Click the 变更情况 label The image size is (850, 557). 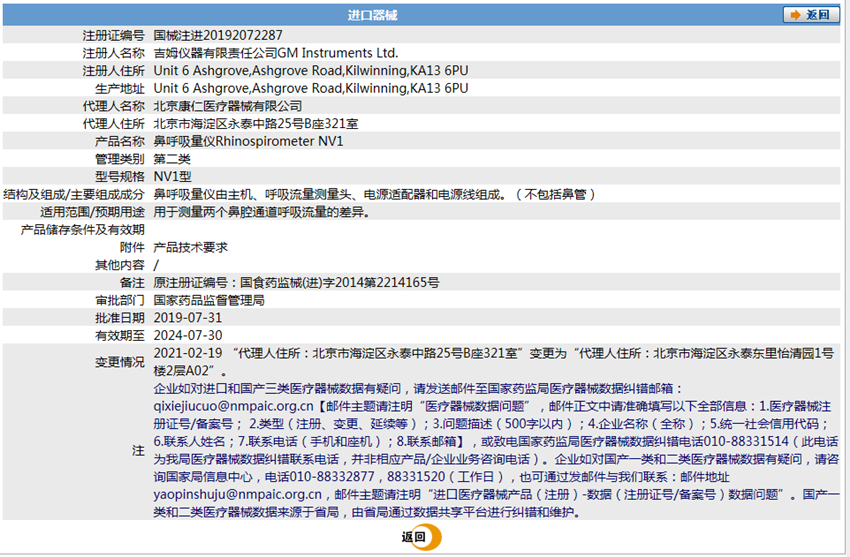point(120,362)
